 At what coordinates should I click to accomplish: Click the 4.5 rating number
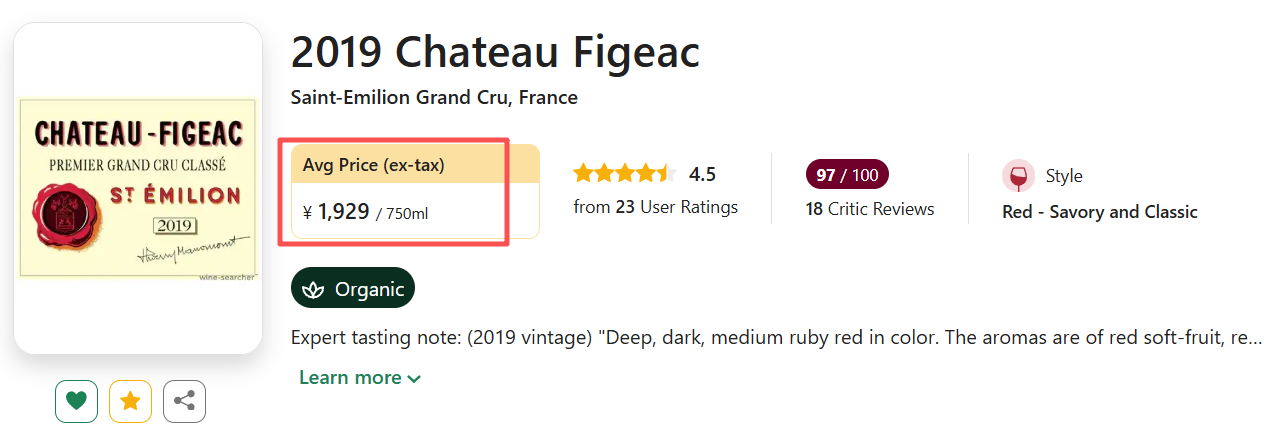(x=702, y=174)
